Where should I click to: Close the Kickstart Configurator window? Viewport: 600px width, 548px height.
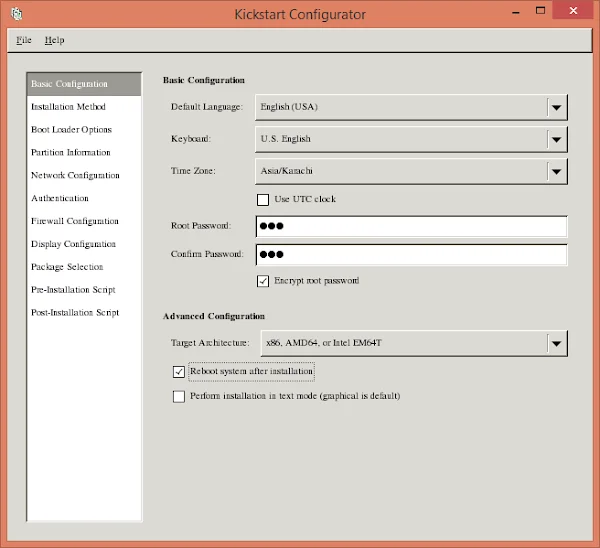tap(573, 11)
